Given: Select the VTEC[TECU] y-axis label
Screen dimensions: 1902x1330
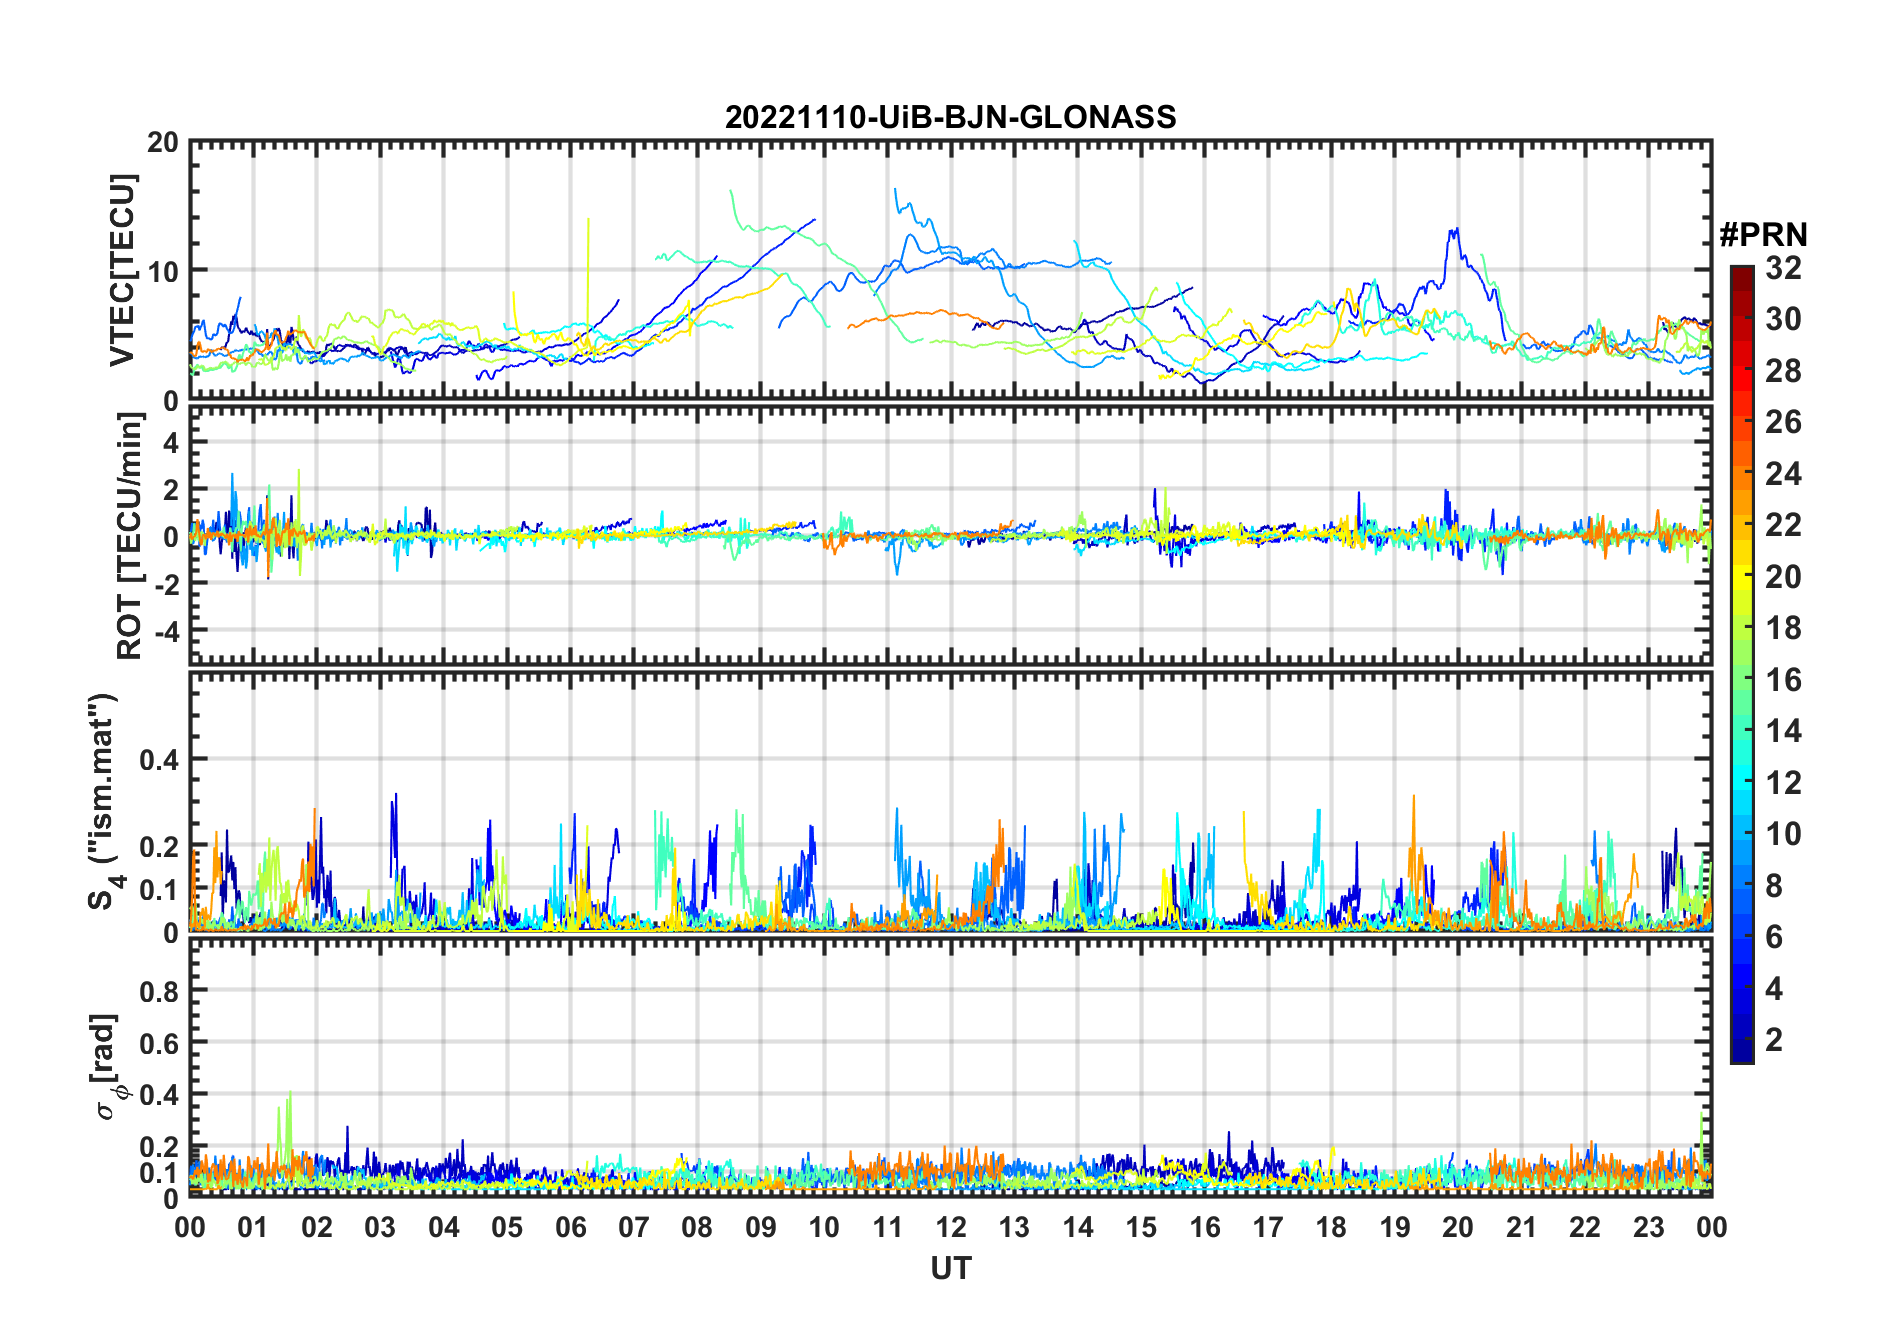Looking at the screenshot, I should 122,270.
